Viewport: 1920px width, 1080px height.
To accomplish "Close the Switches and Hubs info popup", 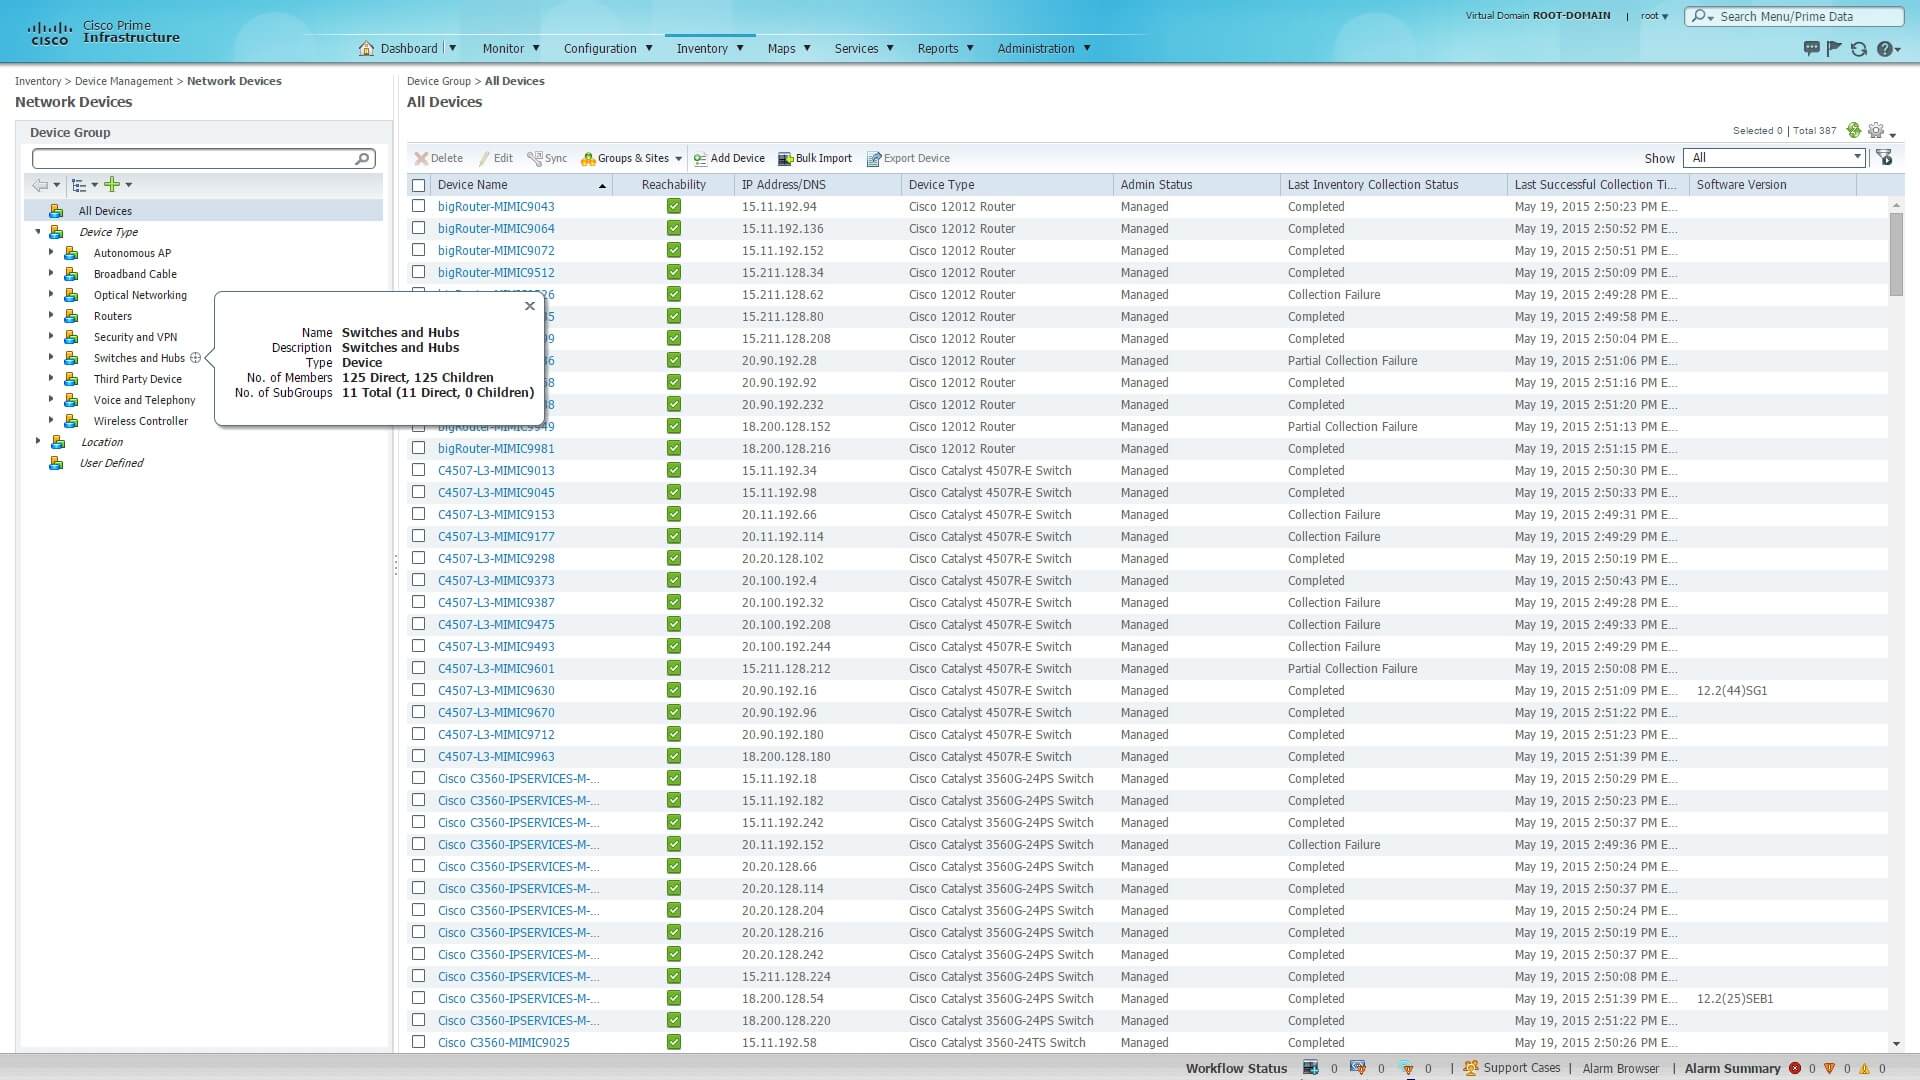I will click(x=530, y=306).
